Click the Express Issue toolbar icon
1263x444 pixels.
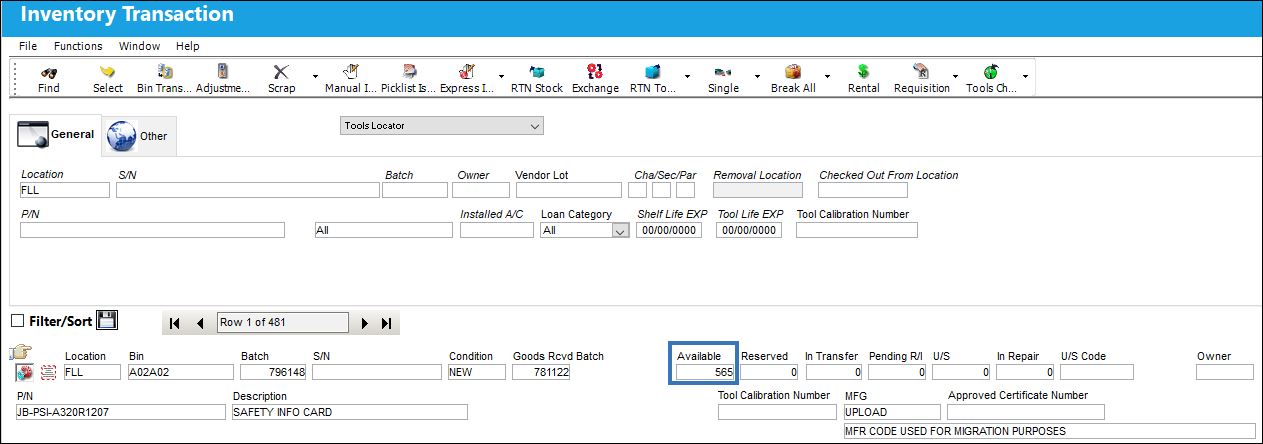467,72
